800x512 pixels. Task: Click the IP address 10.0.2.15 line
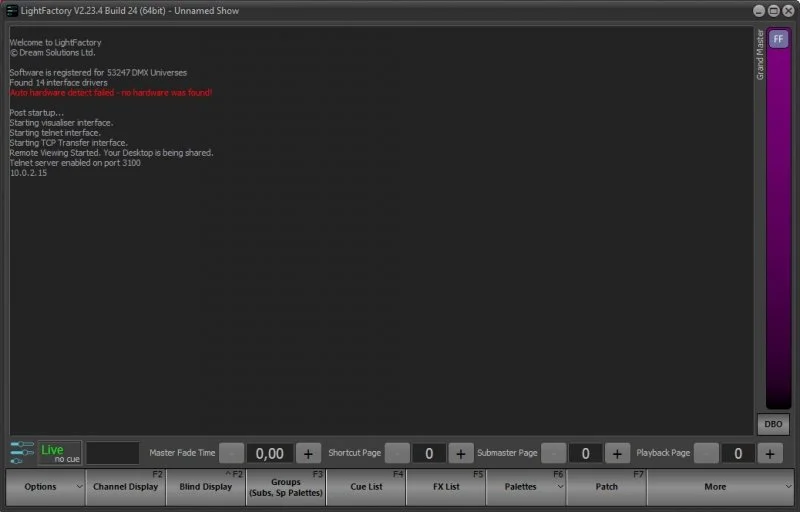click(x=28, y=173)
